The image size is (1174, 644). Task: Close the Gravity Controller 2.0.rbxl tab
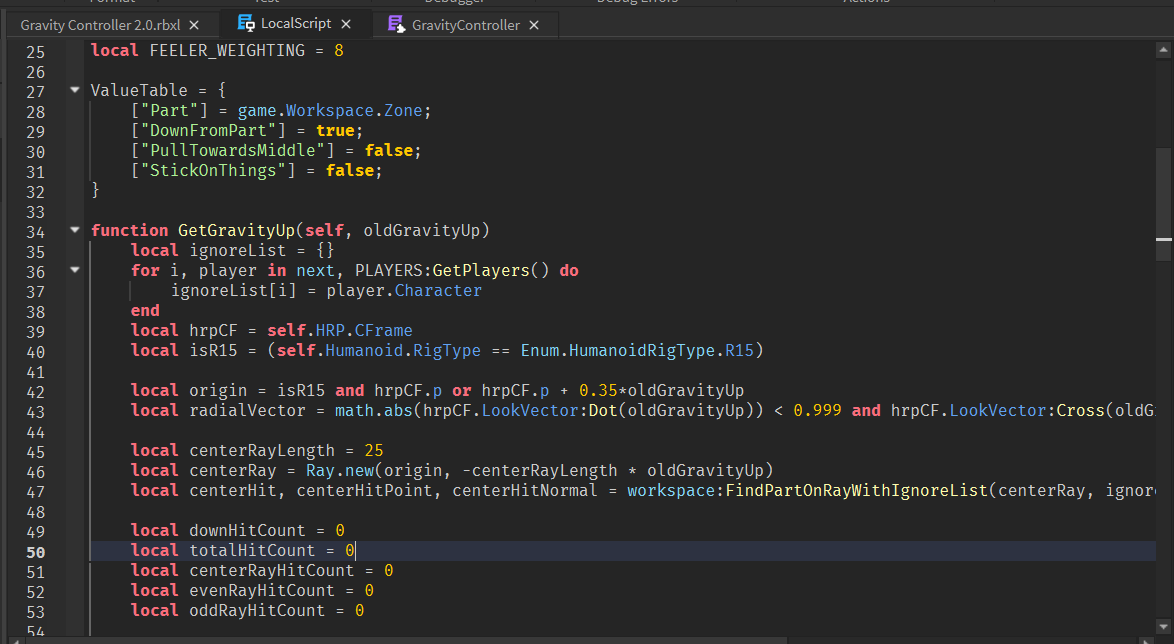194,25
